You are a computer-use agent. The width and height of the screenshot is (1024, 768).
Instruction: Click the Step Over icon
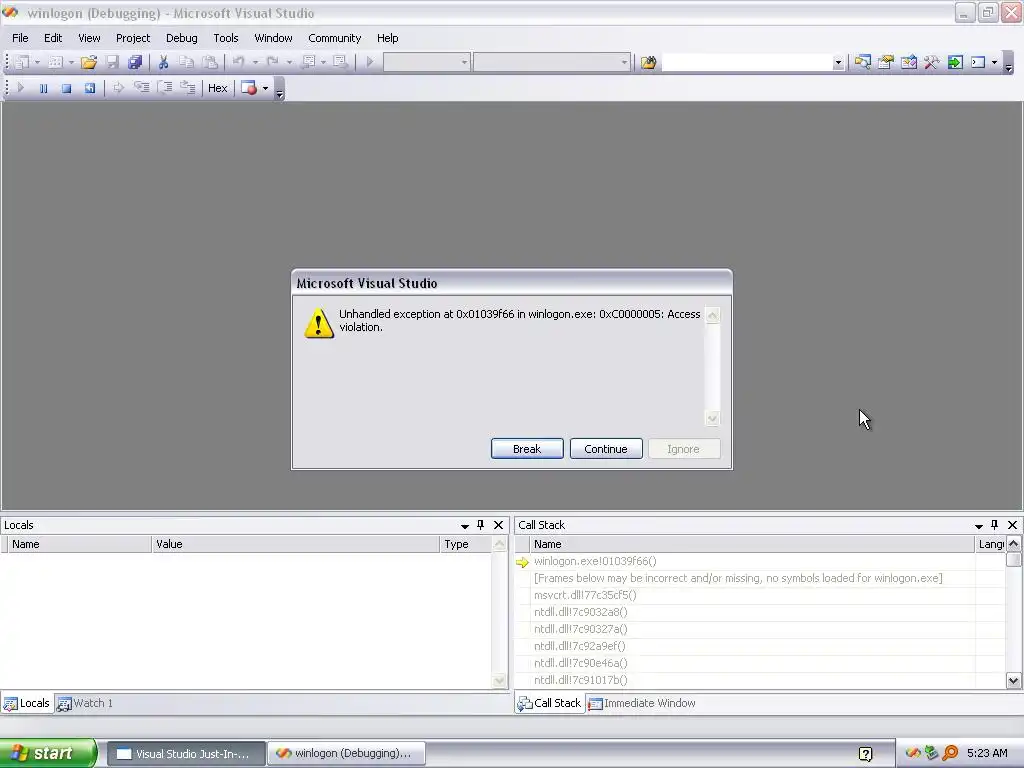[x=165, y=88]
